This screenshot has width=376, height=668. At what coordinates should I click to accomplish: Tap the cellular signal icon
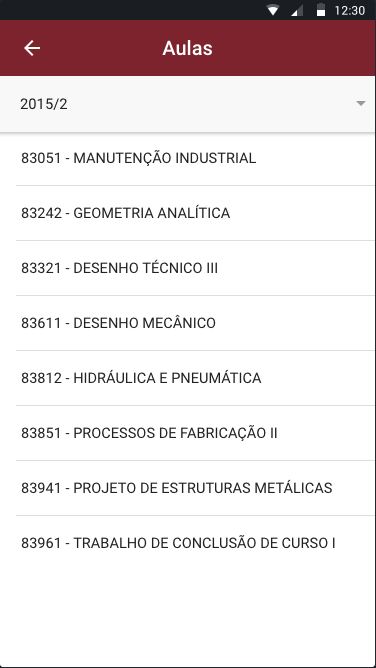(x=297, y=11)
